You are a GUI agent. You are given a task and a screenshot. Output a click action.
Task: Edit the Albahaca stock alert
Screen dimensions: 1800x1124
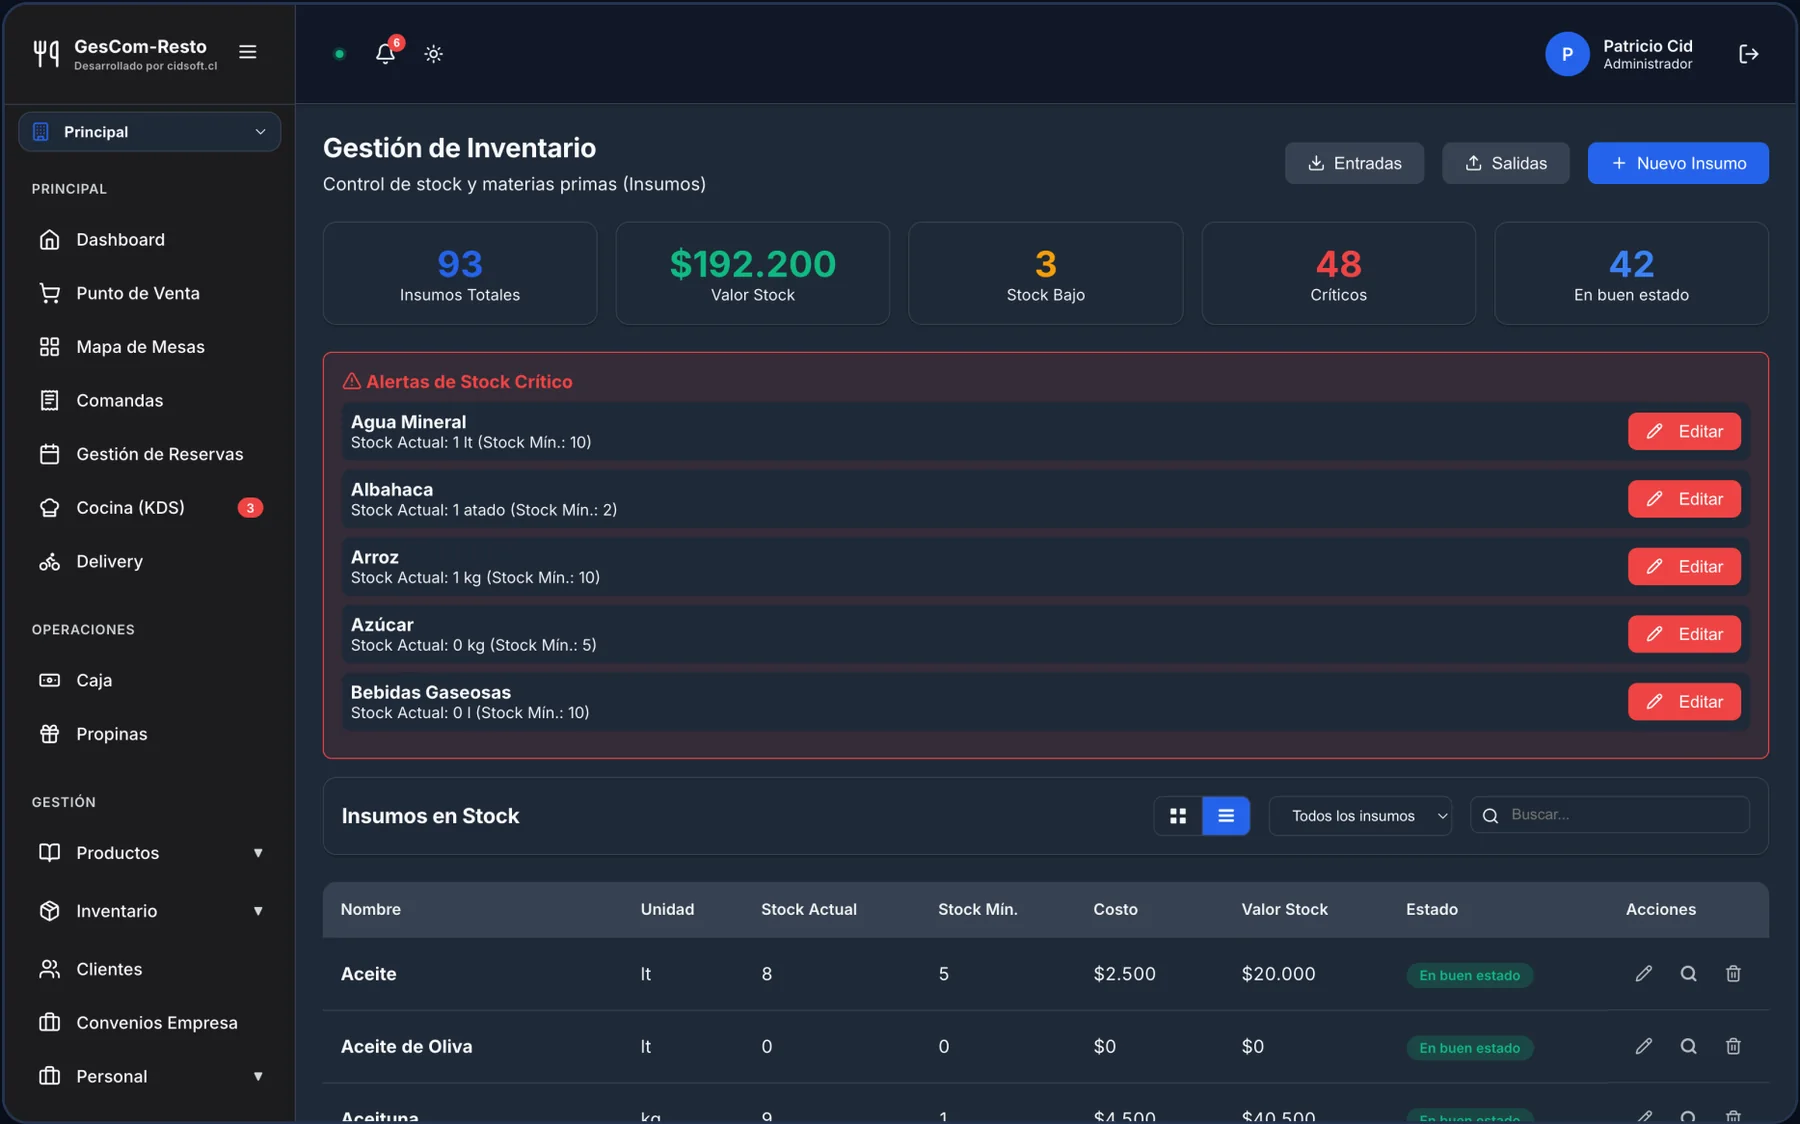1684,499
